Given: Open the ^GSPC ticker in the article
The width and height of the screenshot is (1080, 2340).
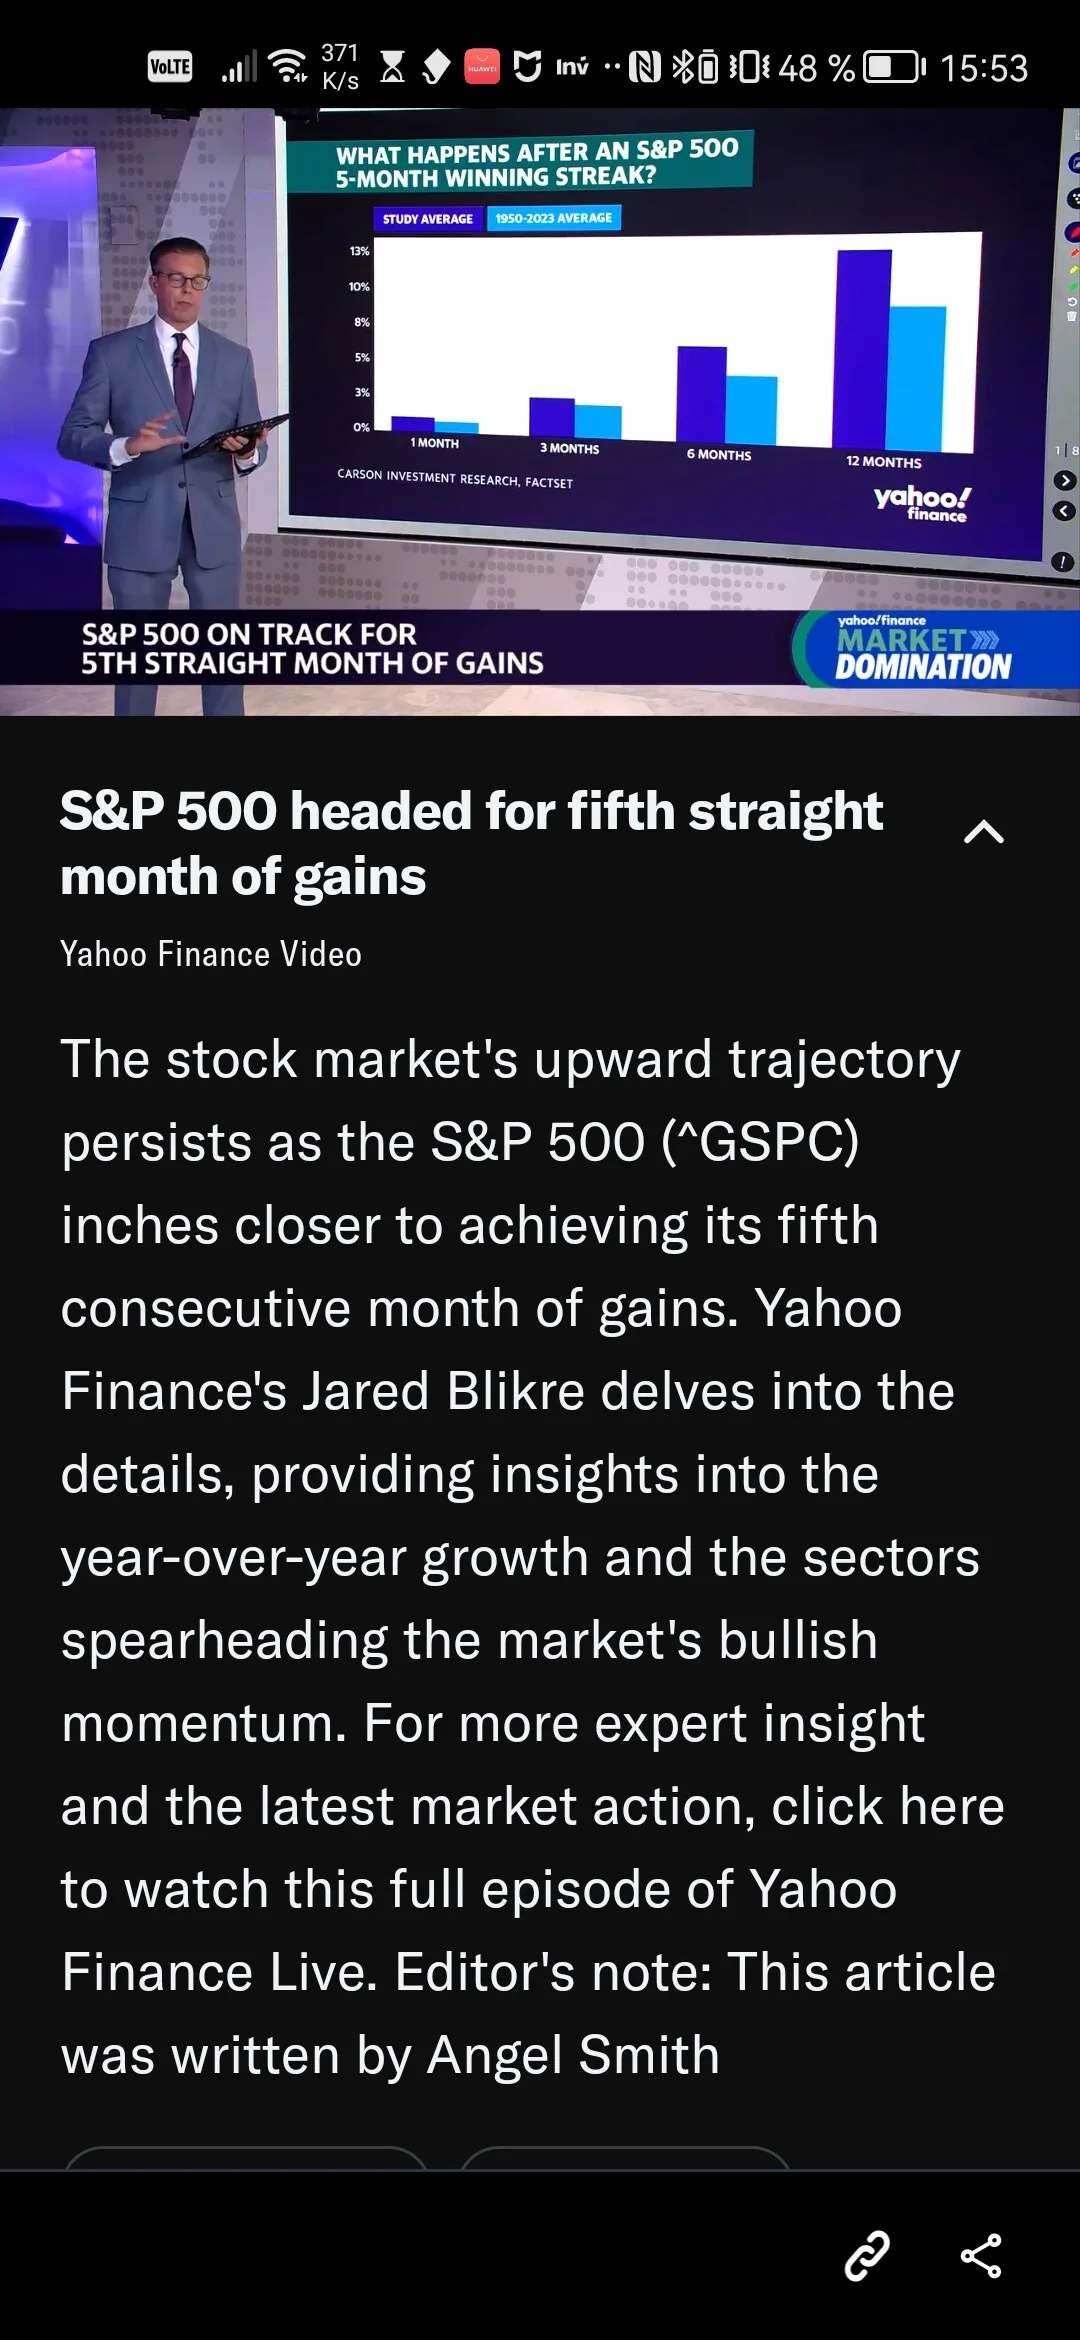Looking at the screenshot, I should tap(760, 1142).
